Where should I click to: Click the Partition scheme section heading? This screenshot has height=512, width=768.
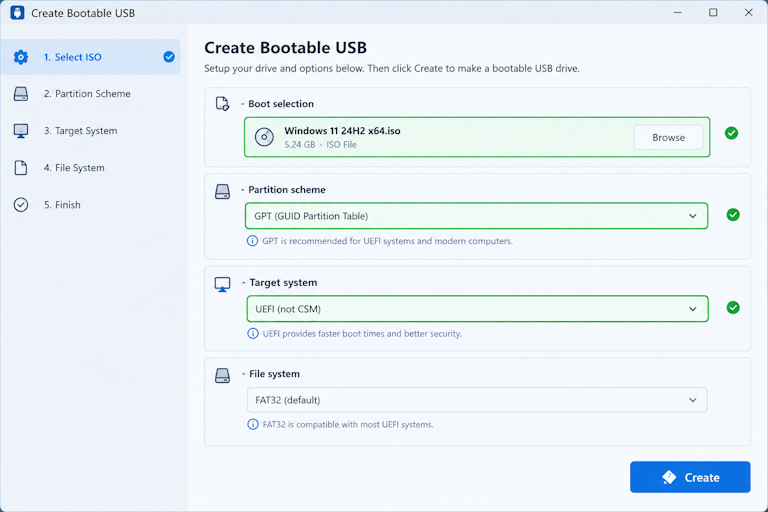(x=287, y=190)
